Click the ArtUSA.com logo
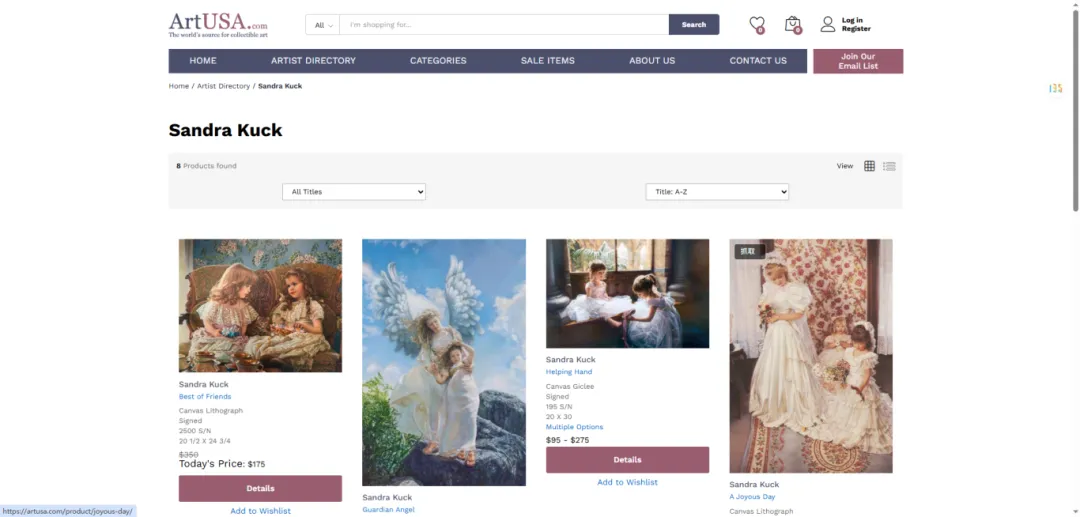The image size is (1080, 517). [x=218, y=25]
